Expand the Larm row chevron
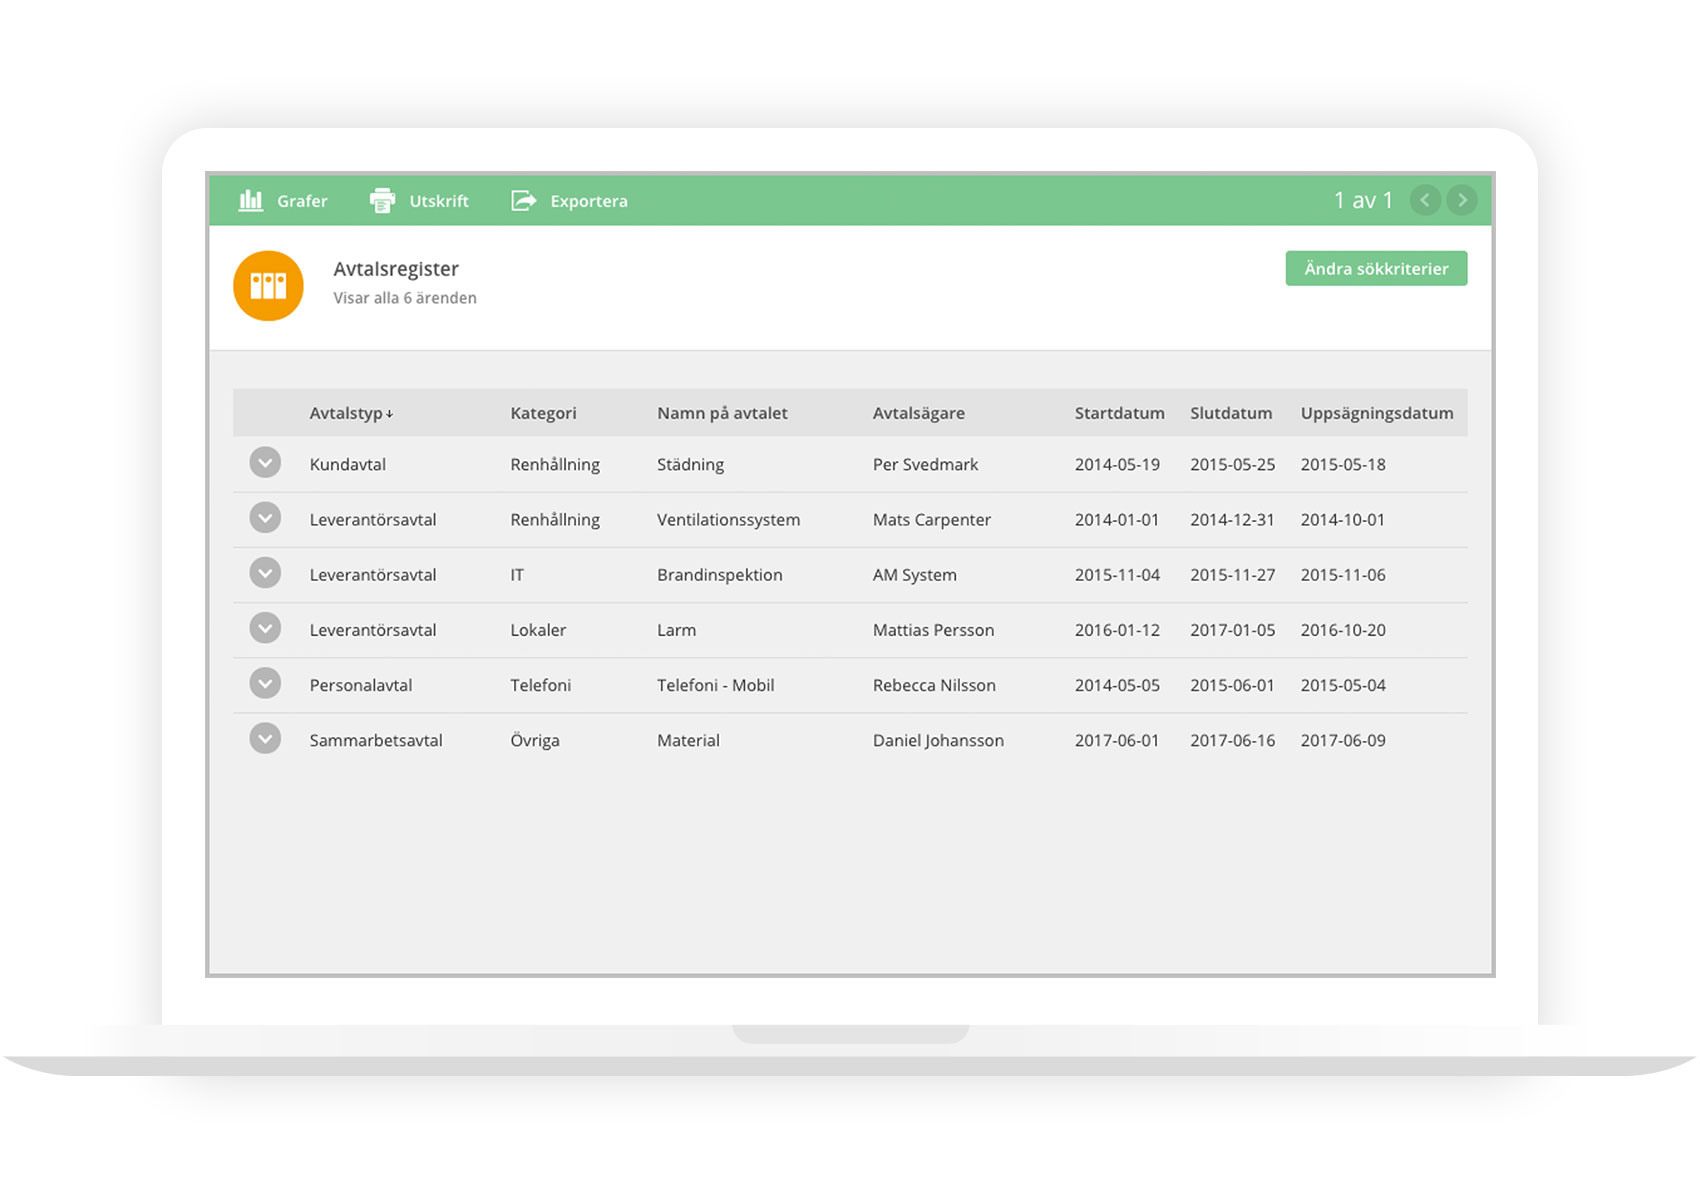This screenshot has height=1200, width=1700. 265,628
